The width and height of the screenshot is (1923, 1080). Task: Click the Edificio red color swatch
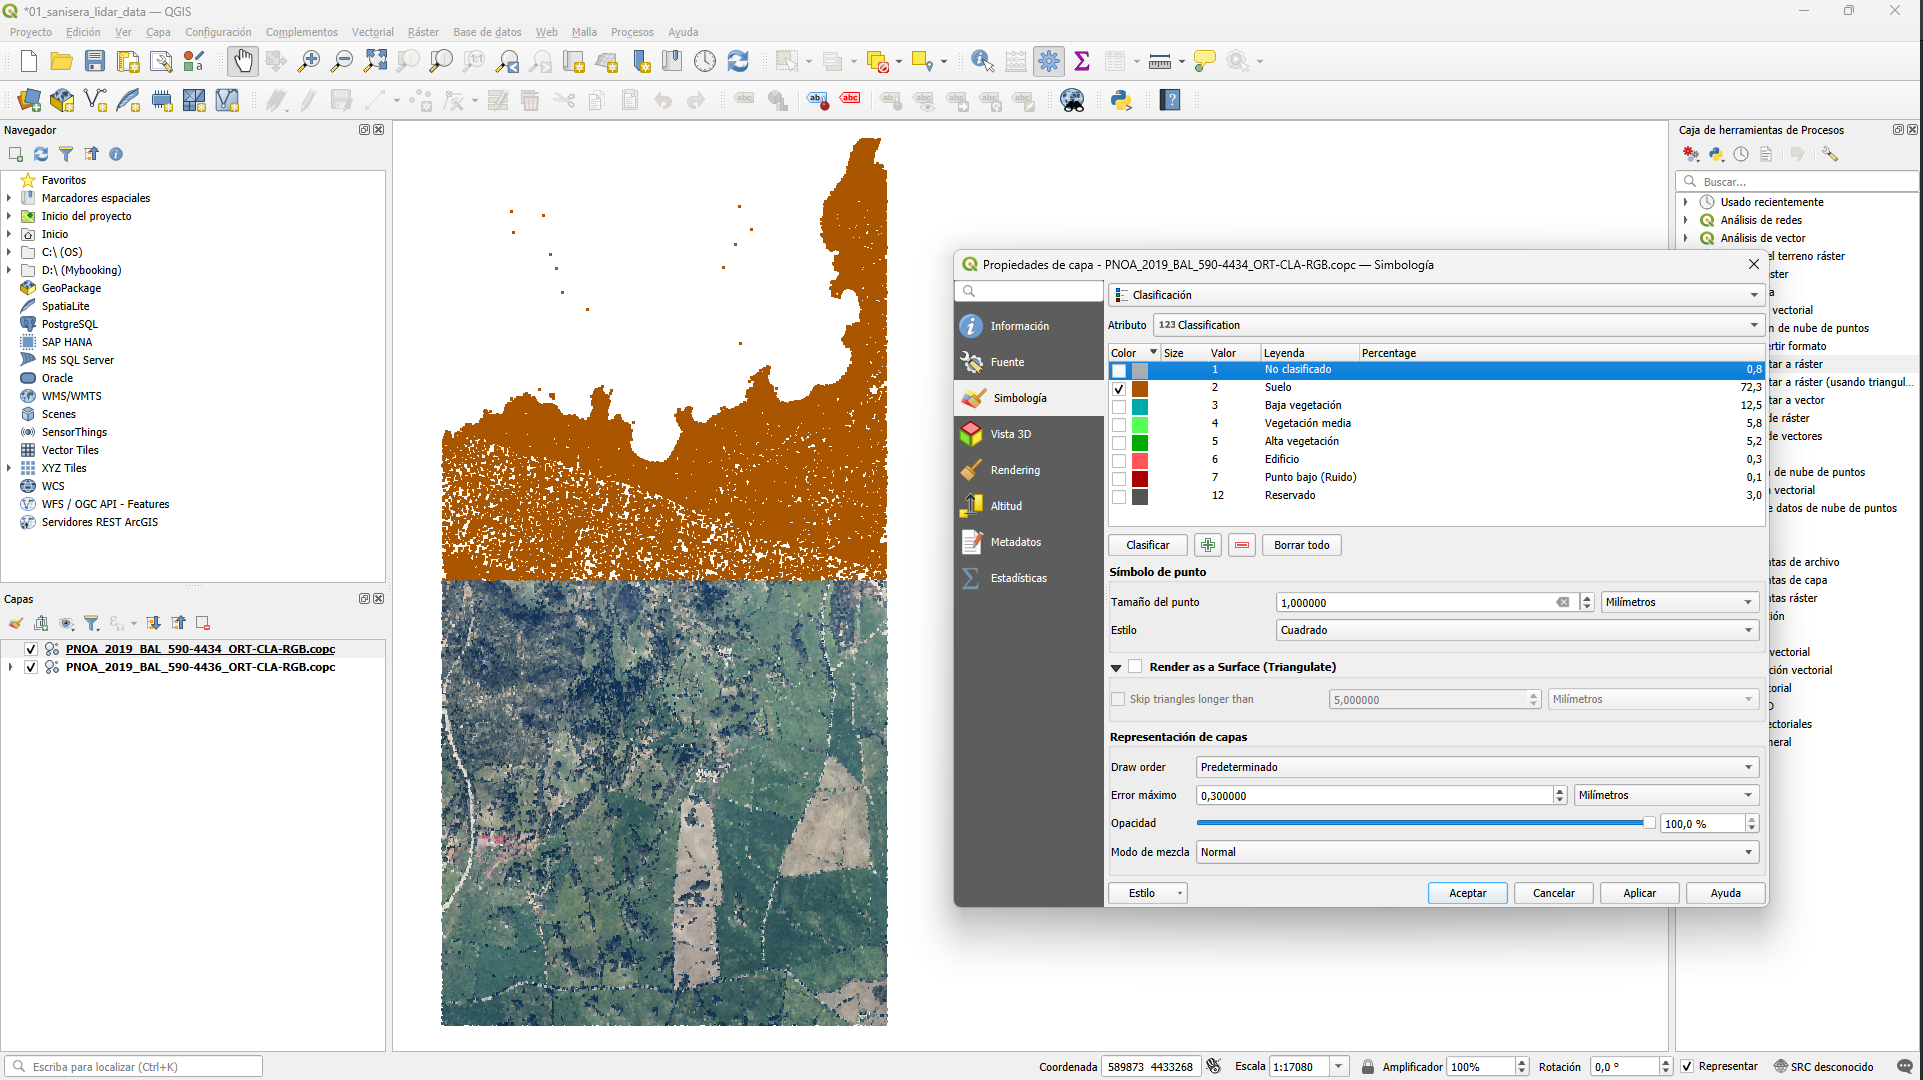(x=1140, y=460)
